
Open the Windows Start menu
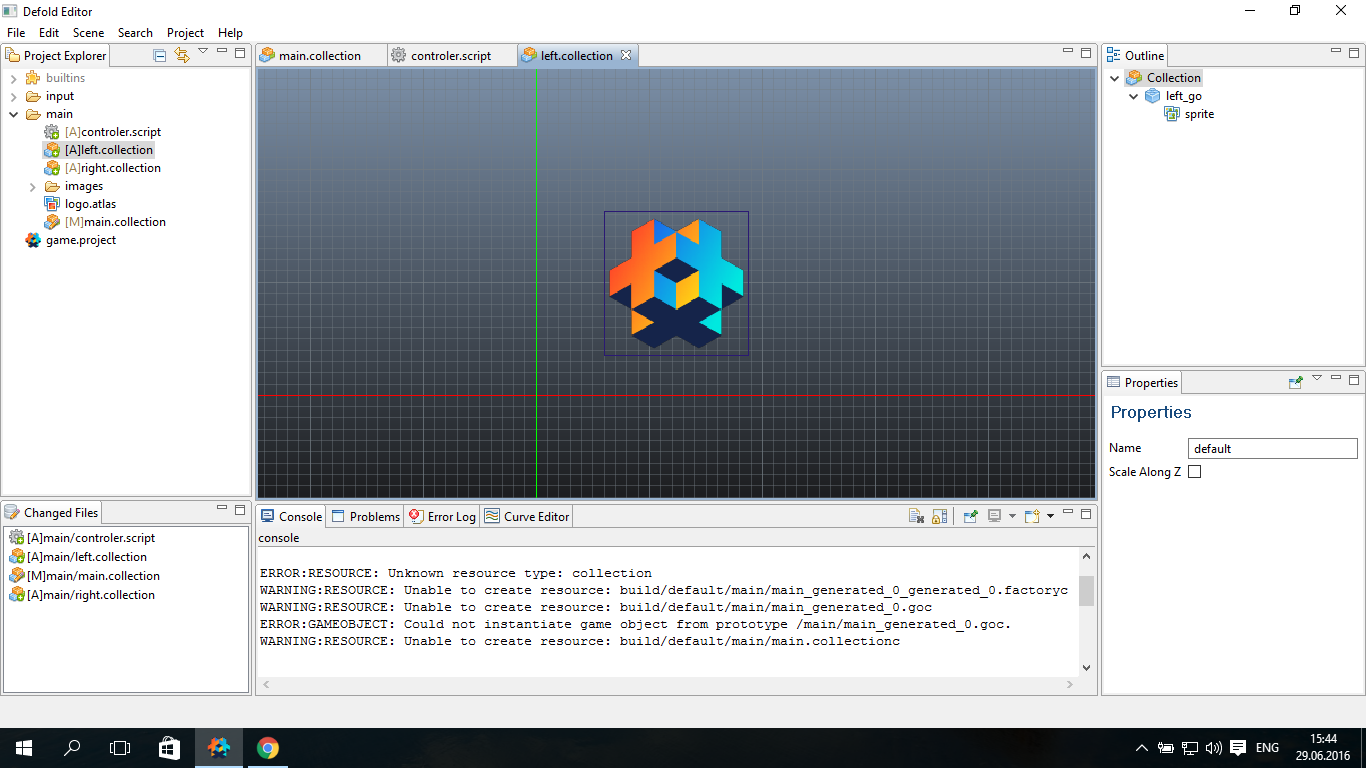(24, 747)
